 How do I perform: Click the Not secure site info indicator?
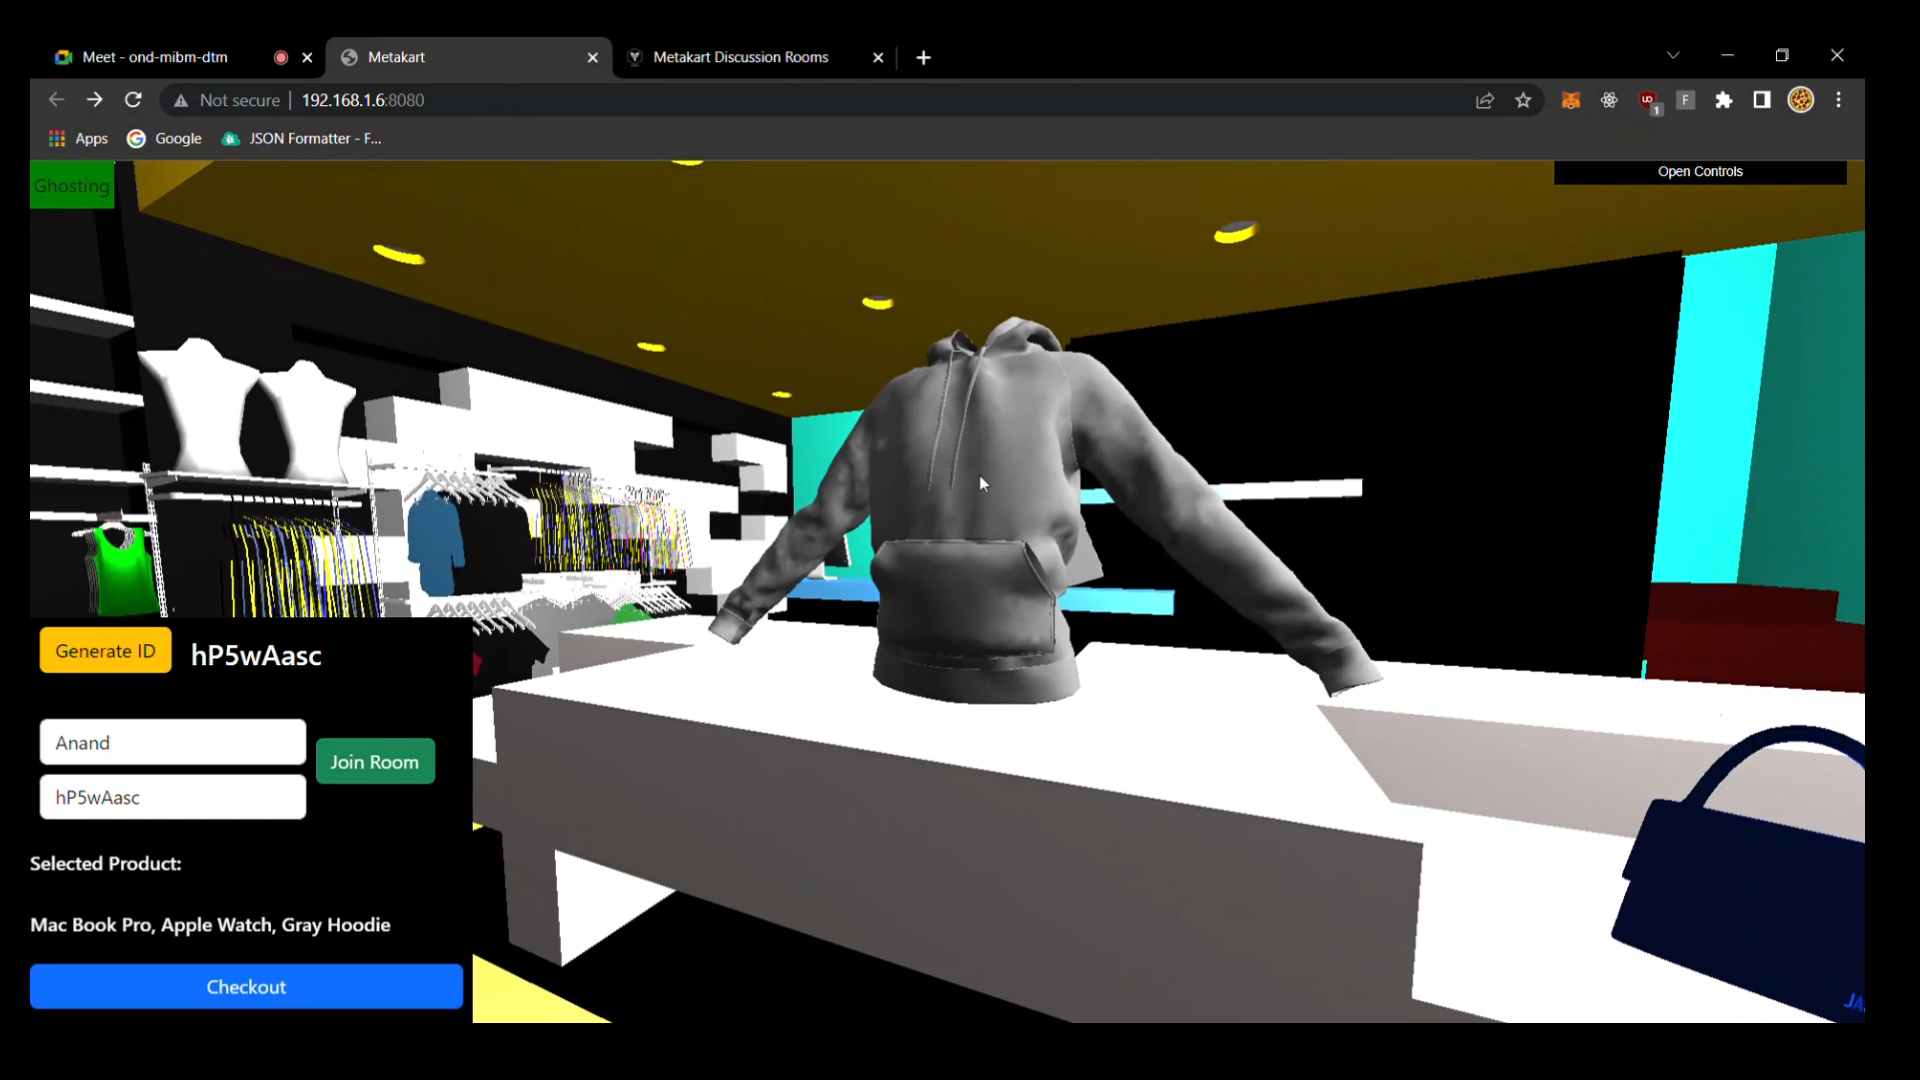(x=228, y=100)
